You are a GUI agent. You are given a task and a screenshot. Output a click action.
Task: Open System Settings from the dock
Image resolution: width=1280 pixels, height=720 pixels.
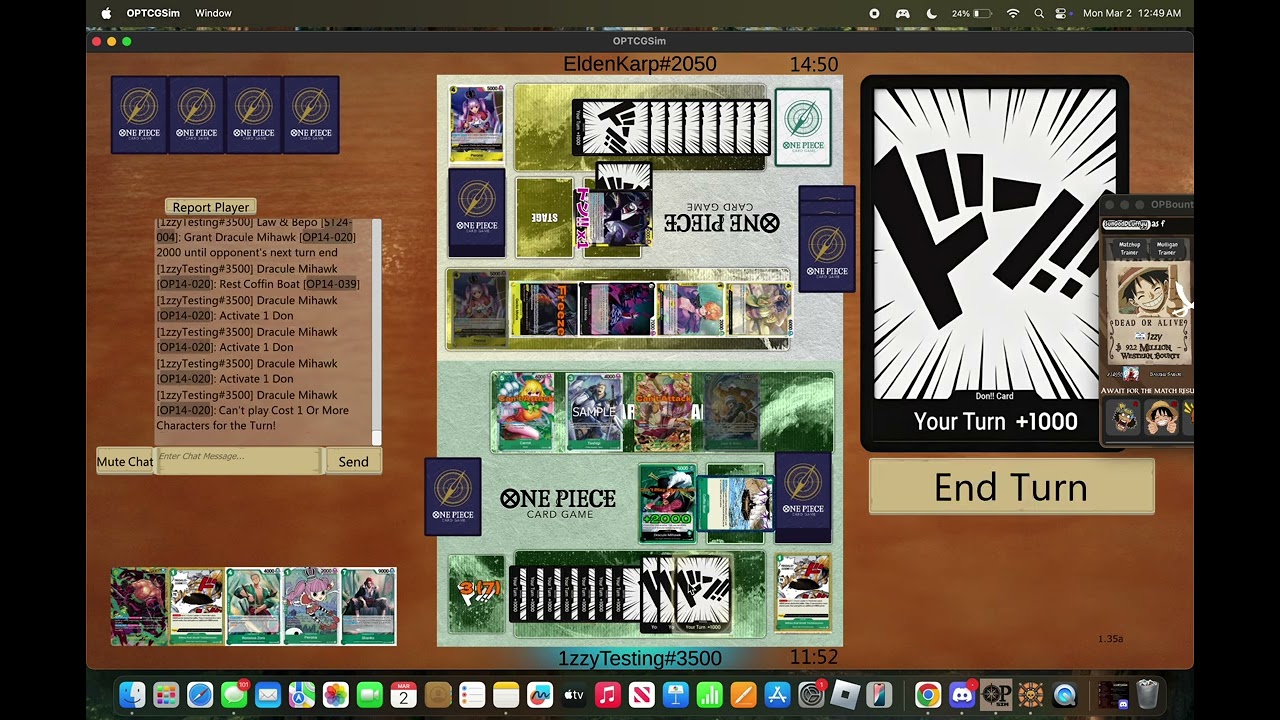pyautogui.click(x=812, y=694)
